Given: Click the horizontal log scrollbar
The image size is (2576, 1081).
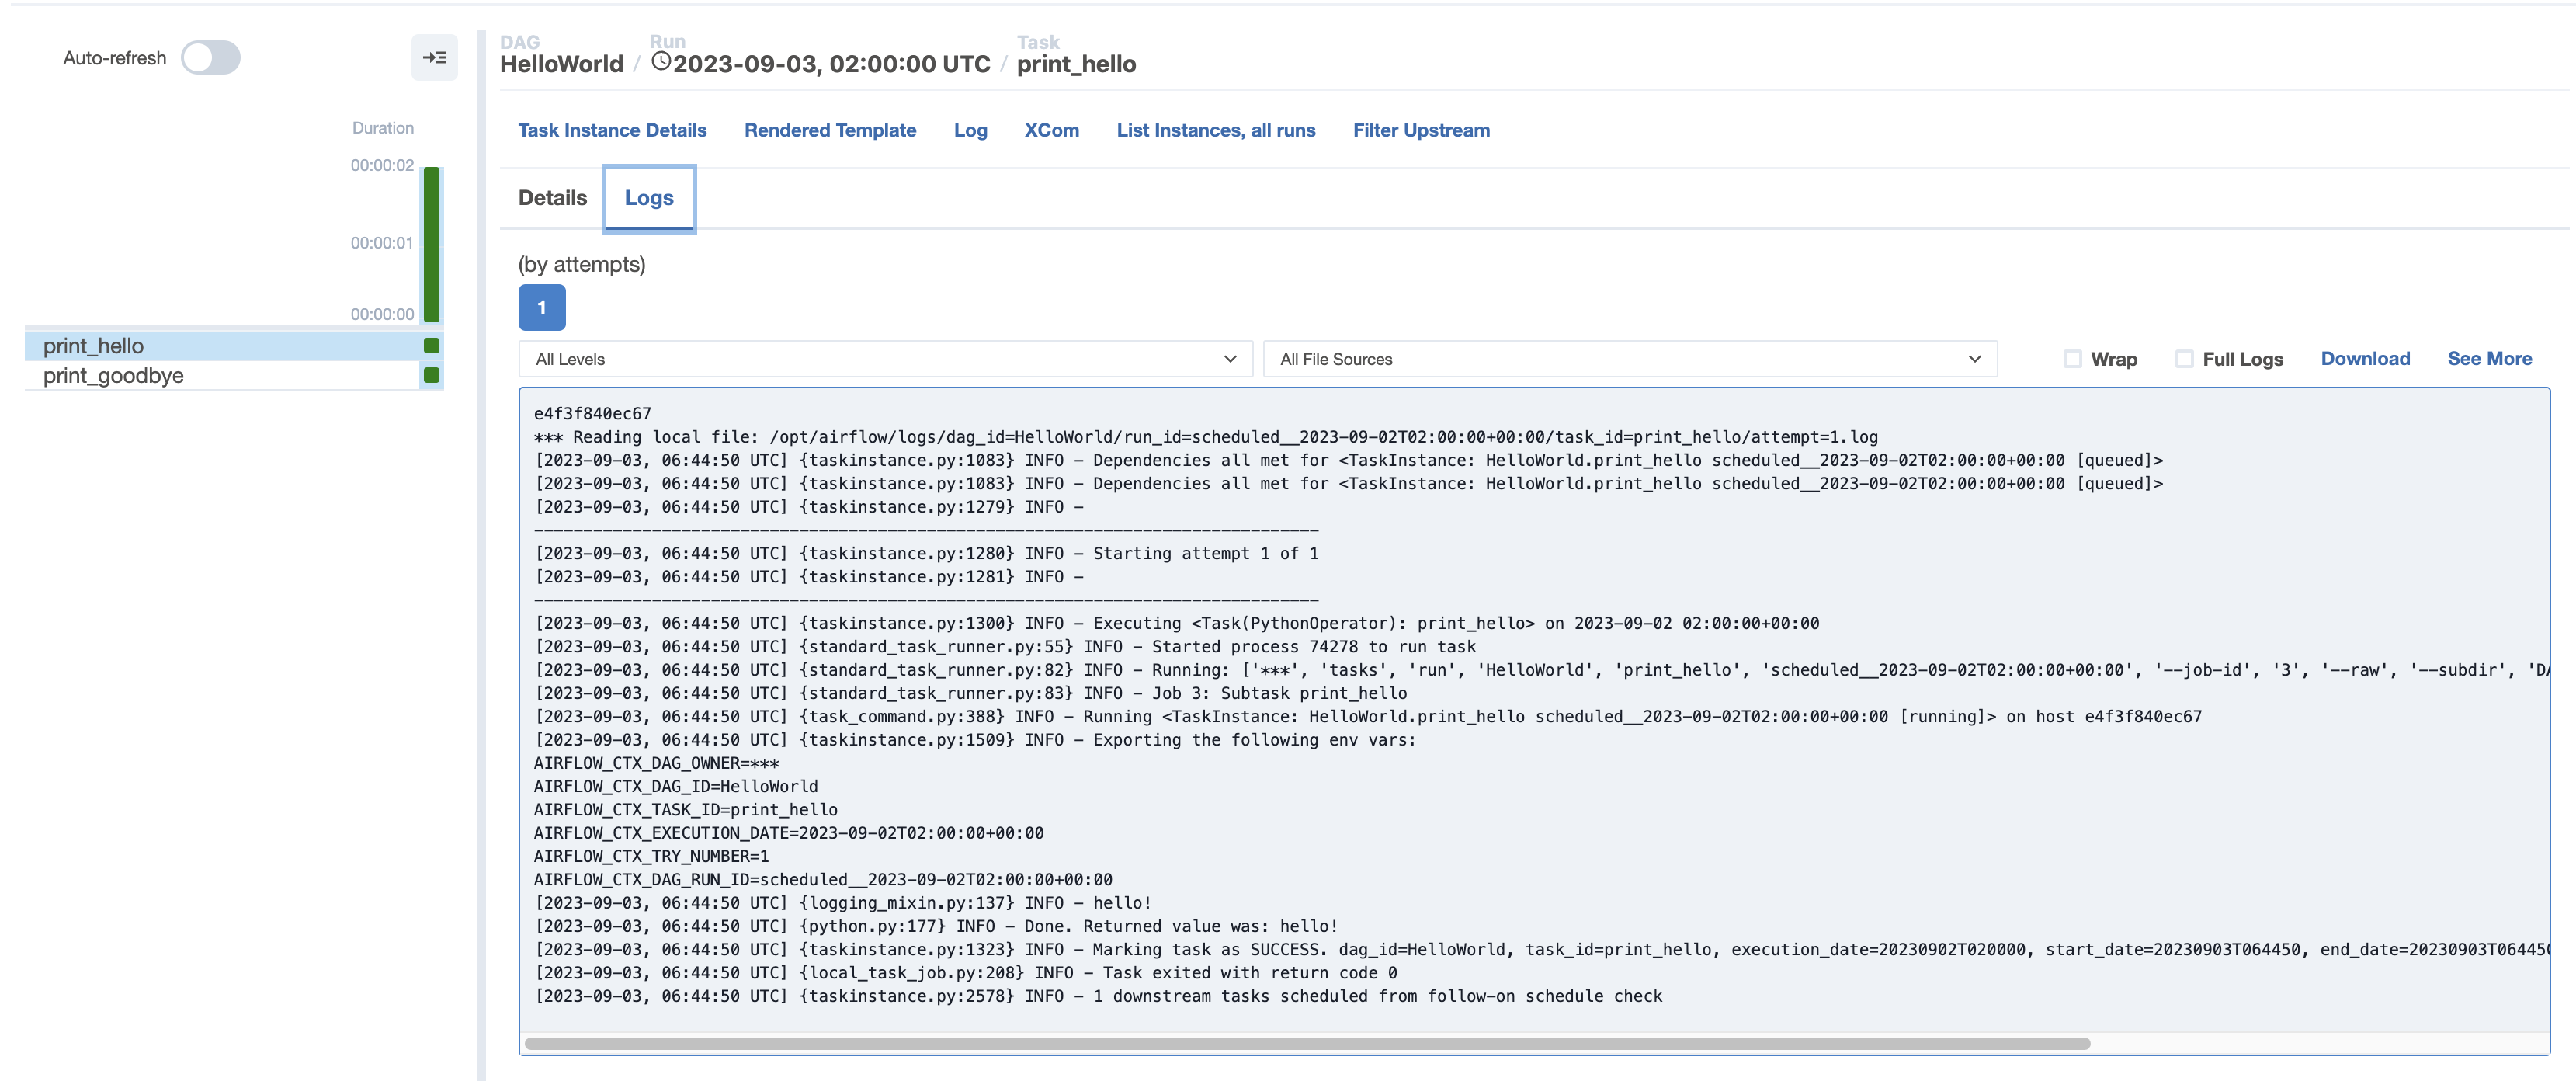Looking at the screenshot, I should click(x=1306, y=1043).
